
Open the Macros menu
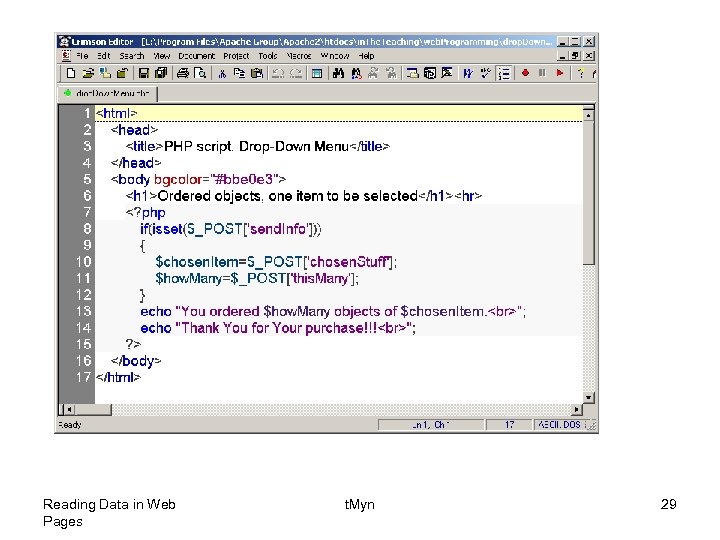(x=299, y=56)
